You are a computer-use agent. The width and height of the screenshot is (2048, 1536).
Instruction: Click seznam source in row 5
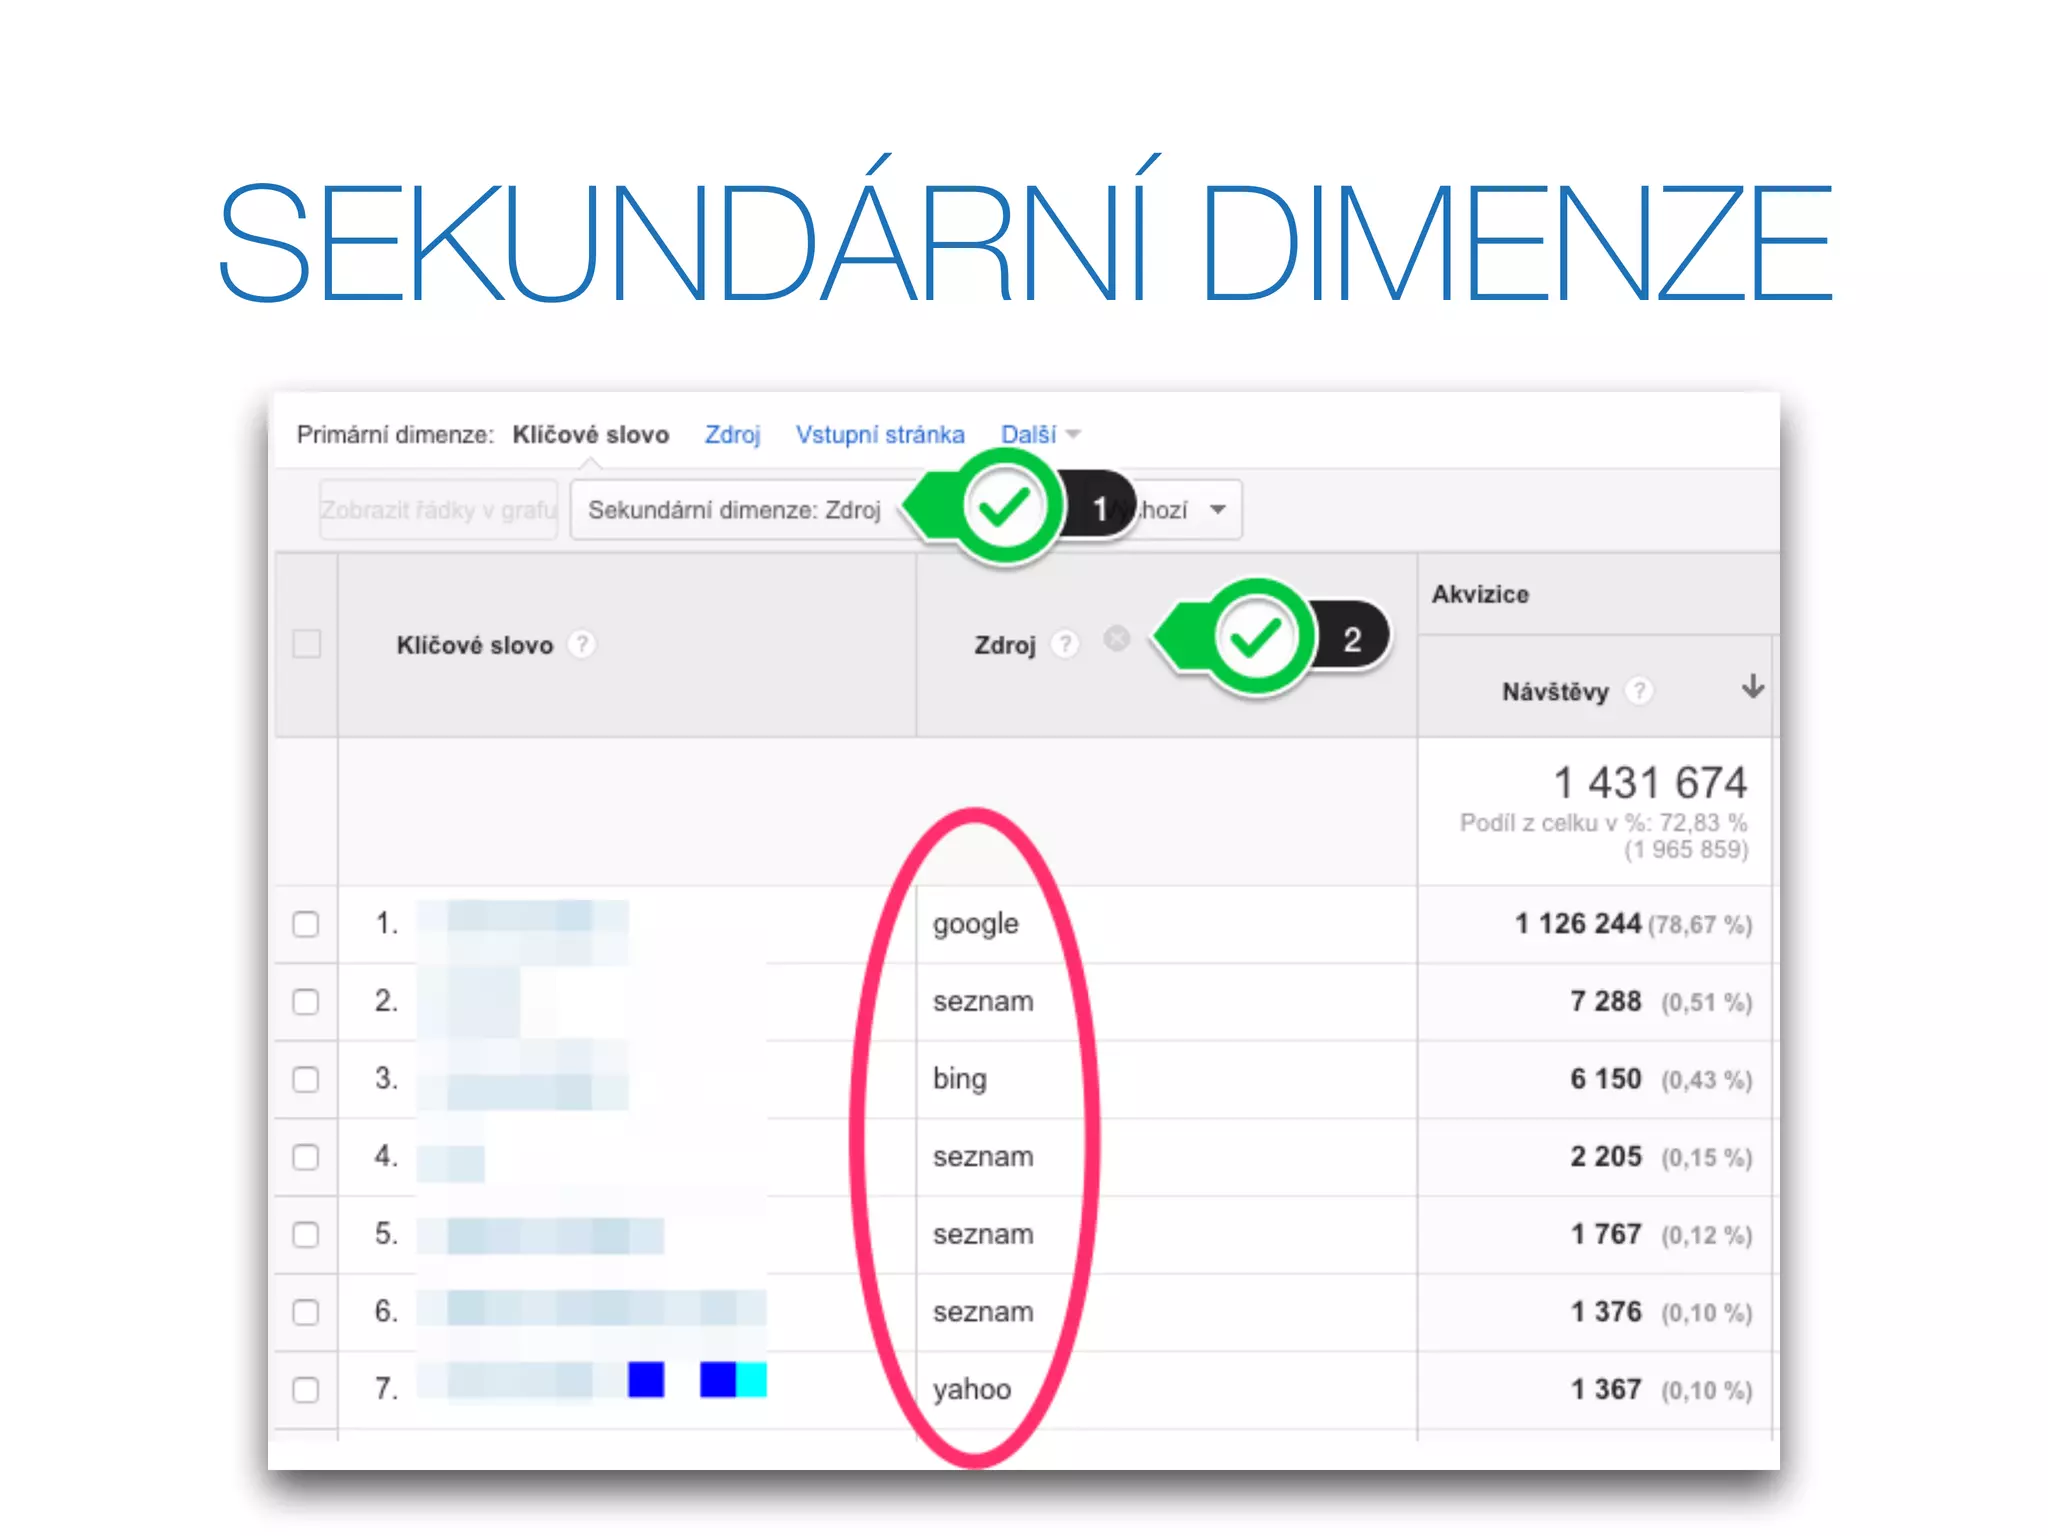(x=983, y=1235)
